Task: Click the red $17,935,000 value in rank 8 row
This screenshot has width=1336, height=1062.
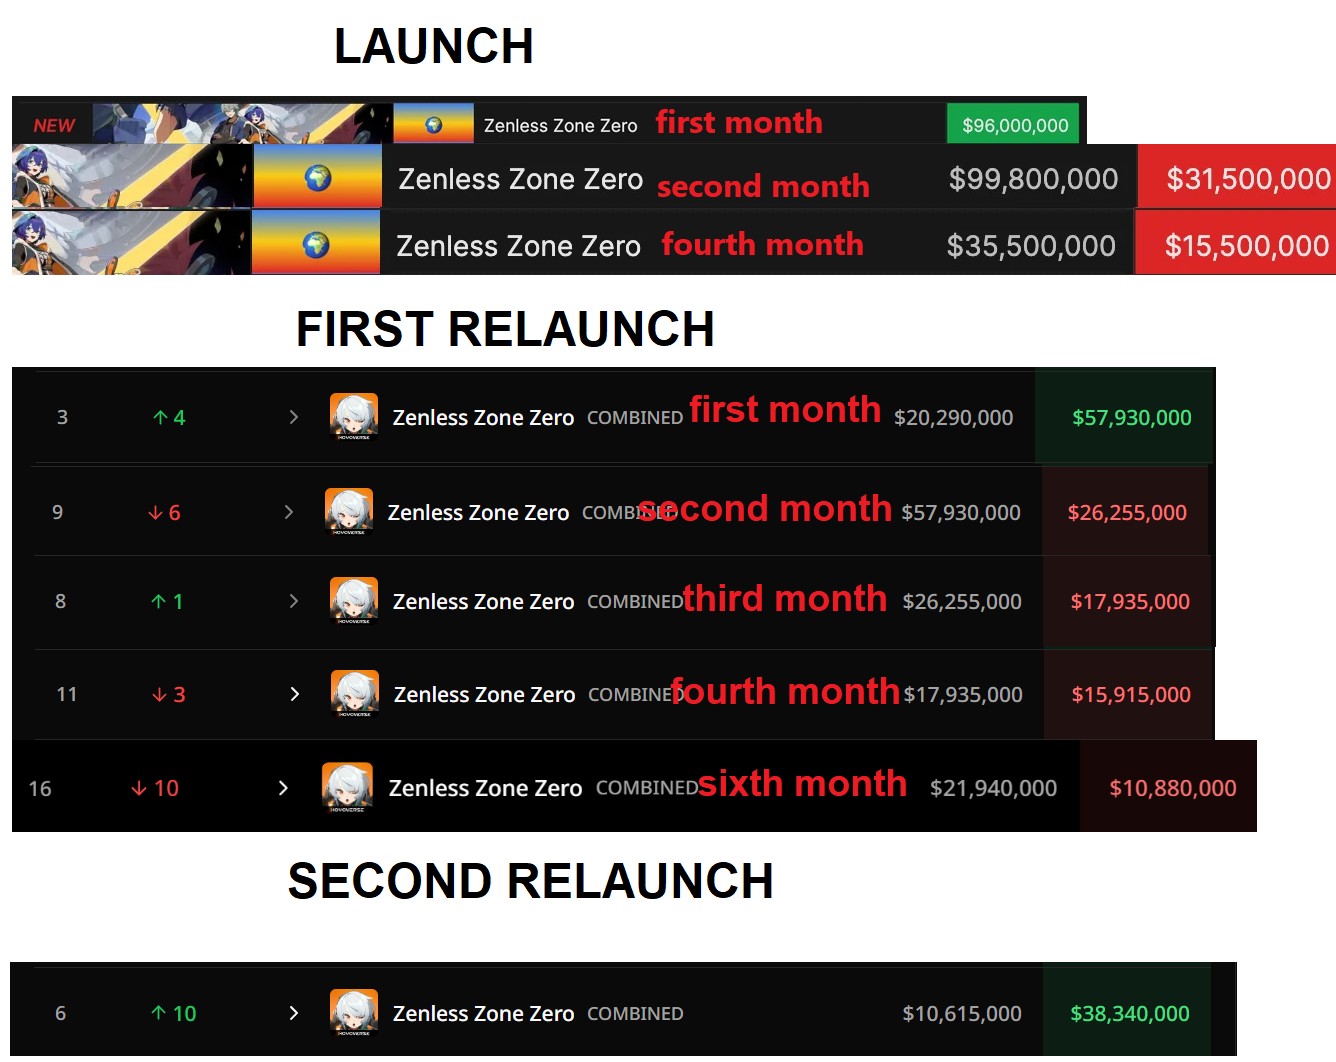Action: (x=1130, y=602)
